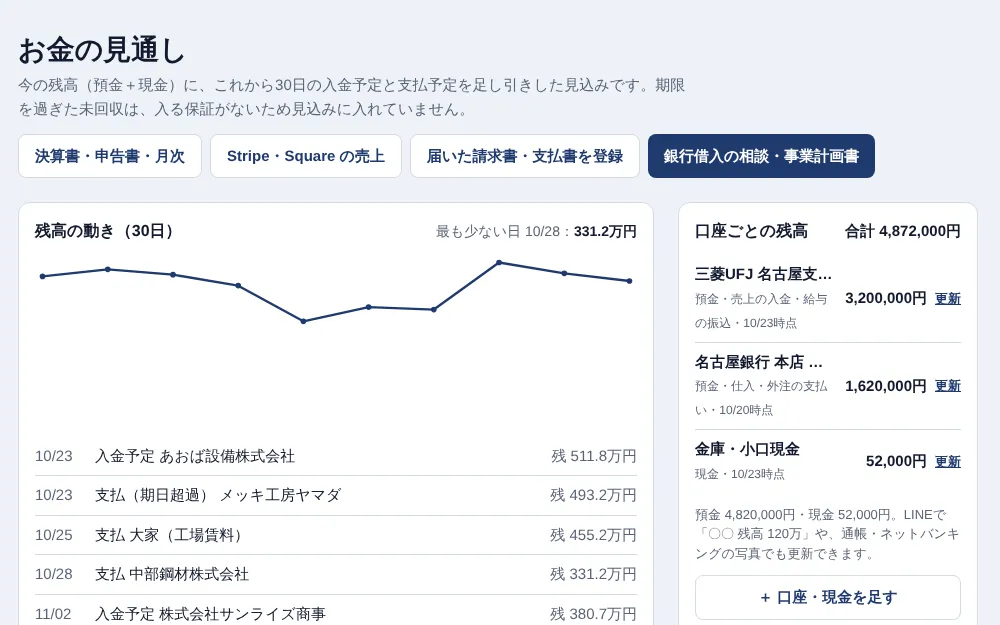Click the 金庫・小口現金 account name
The width and height of the screenshot is (1000, 625).
[x=747, y=449]
